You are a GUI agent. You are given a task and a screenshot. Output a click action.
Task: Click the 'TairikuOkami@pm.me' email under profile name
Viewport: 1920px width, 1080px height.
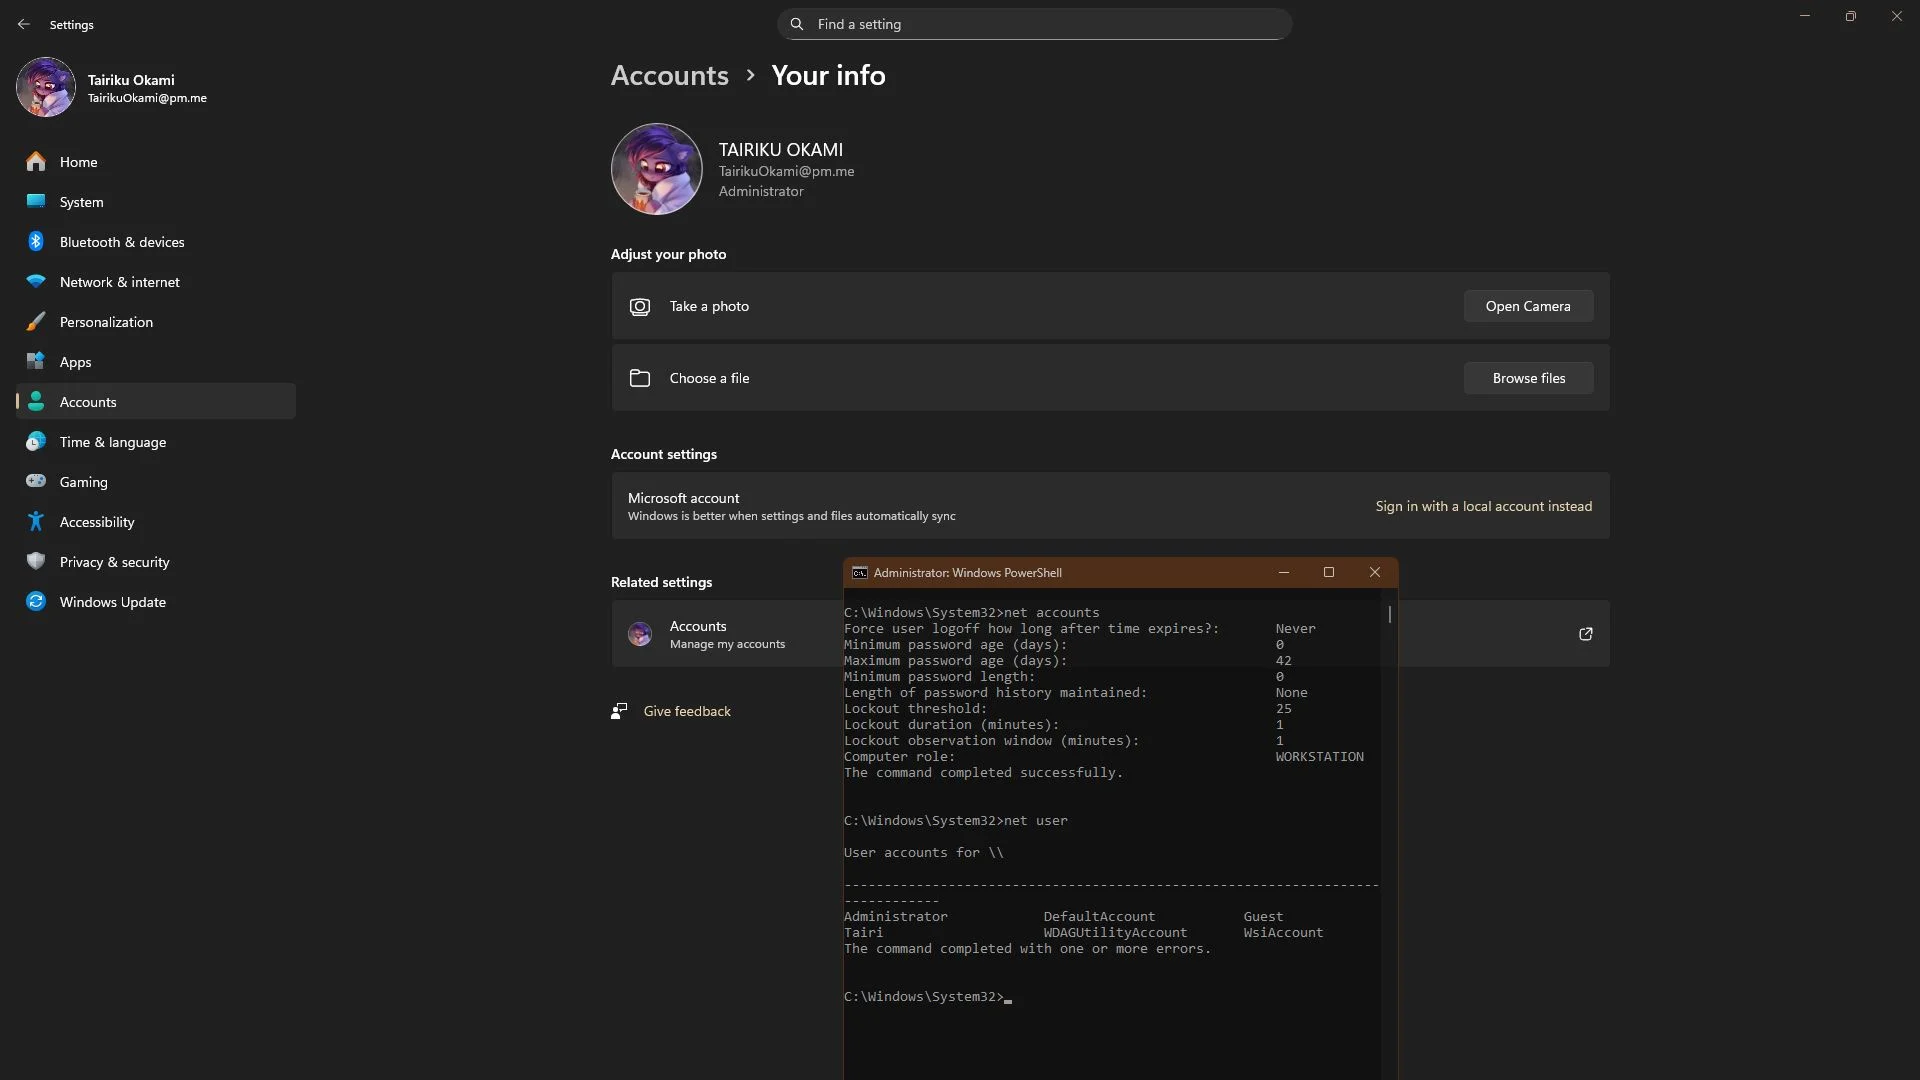(786, 171)
